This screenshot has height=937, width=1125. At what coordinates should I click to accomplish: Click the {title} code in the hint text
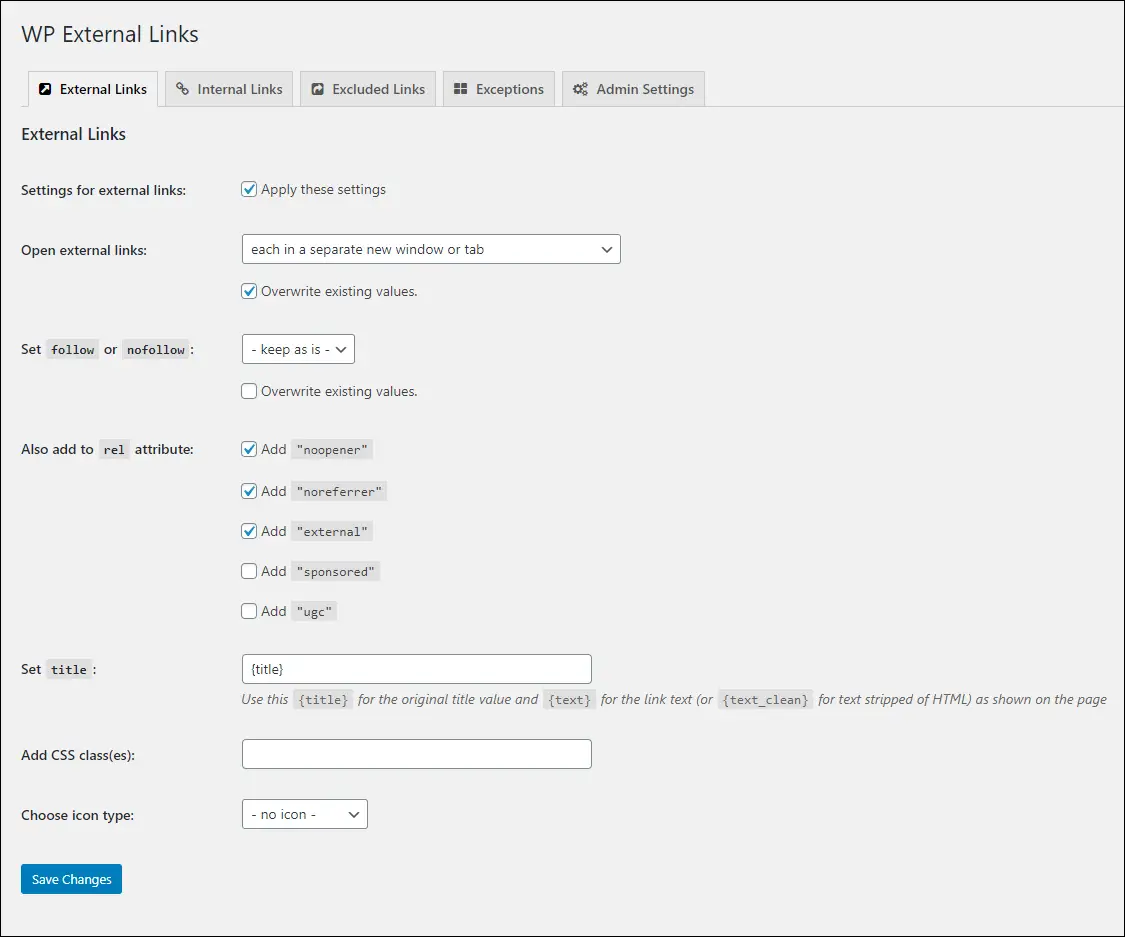tap(323, 700)
